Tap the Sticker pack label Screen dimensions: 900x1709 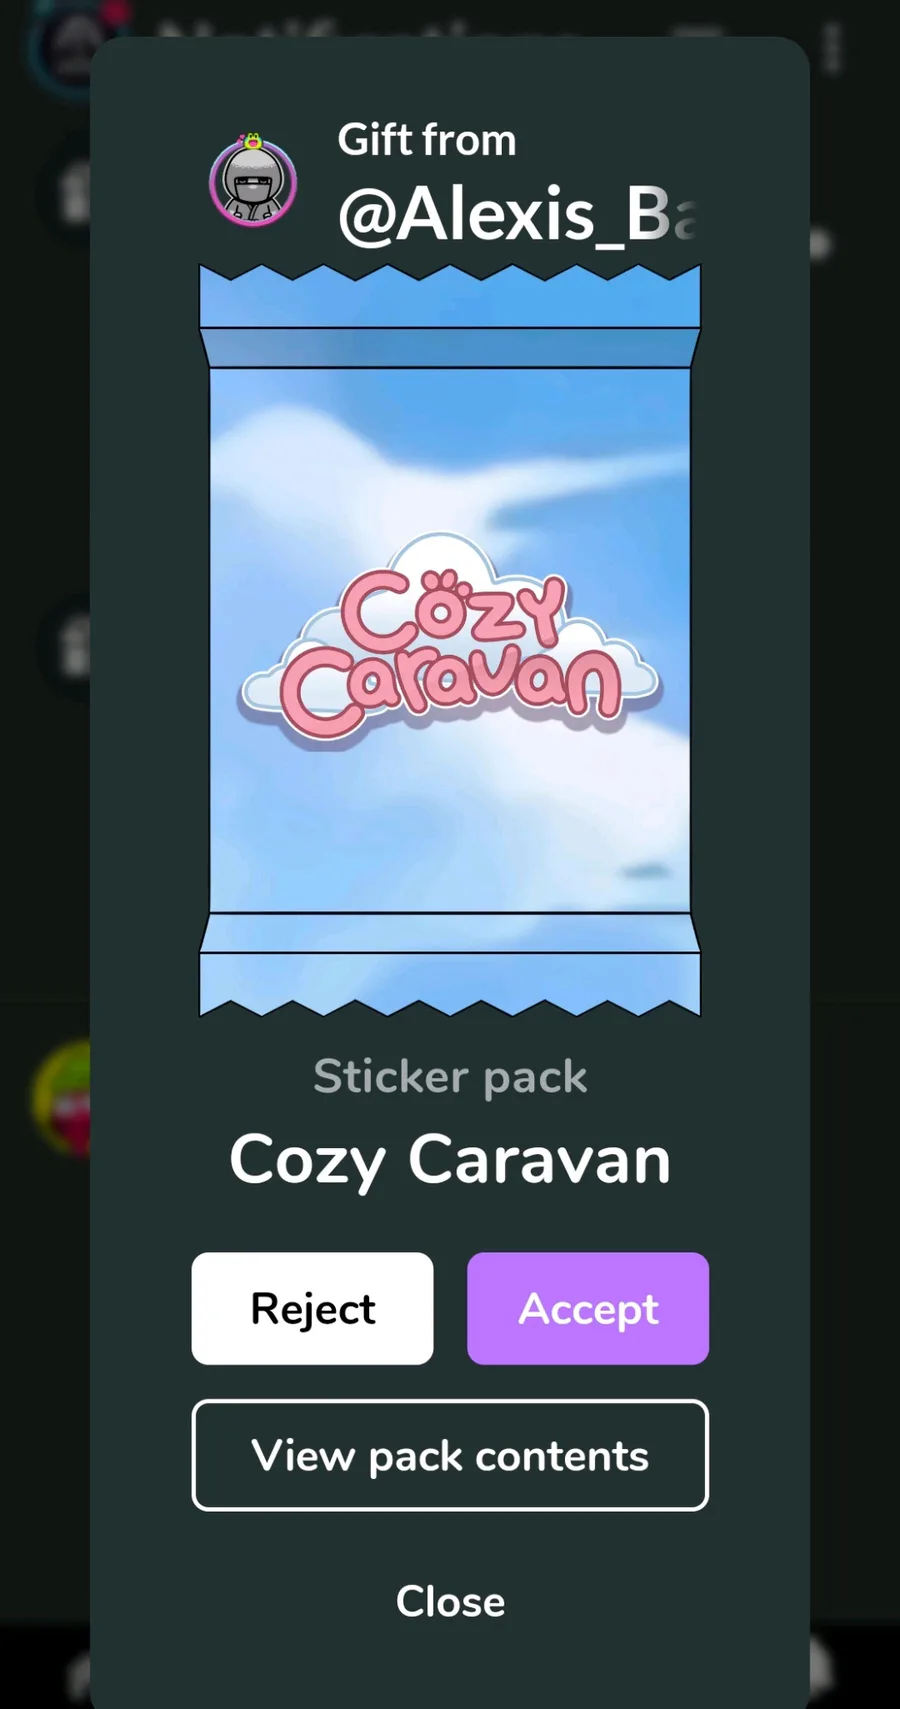(x=450, y=1077)
